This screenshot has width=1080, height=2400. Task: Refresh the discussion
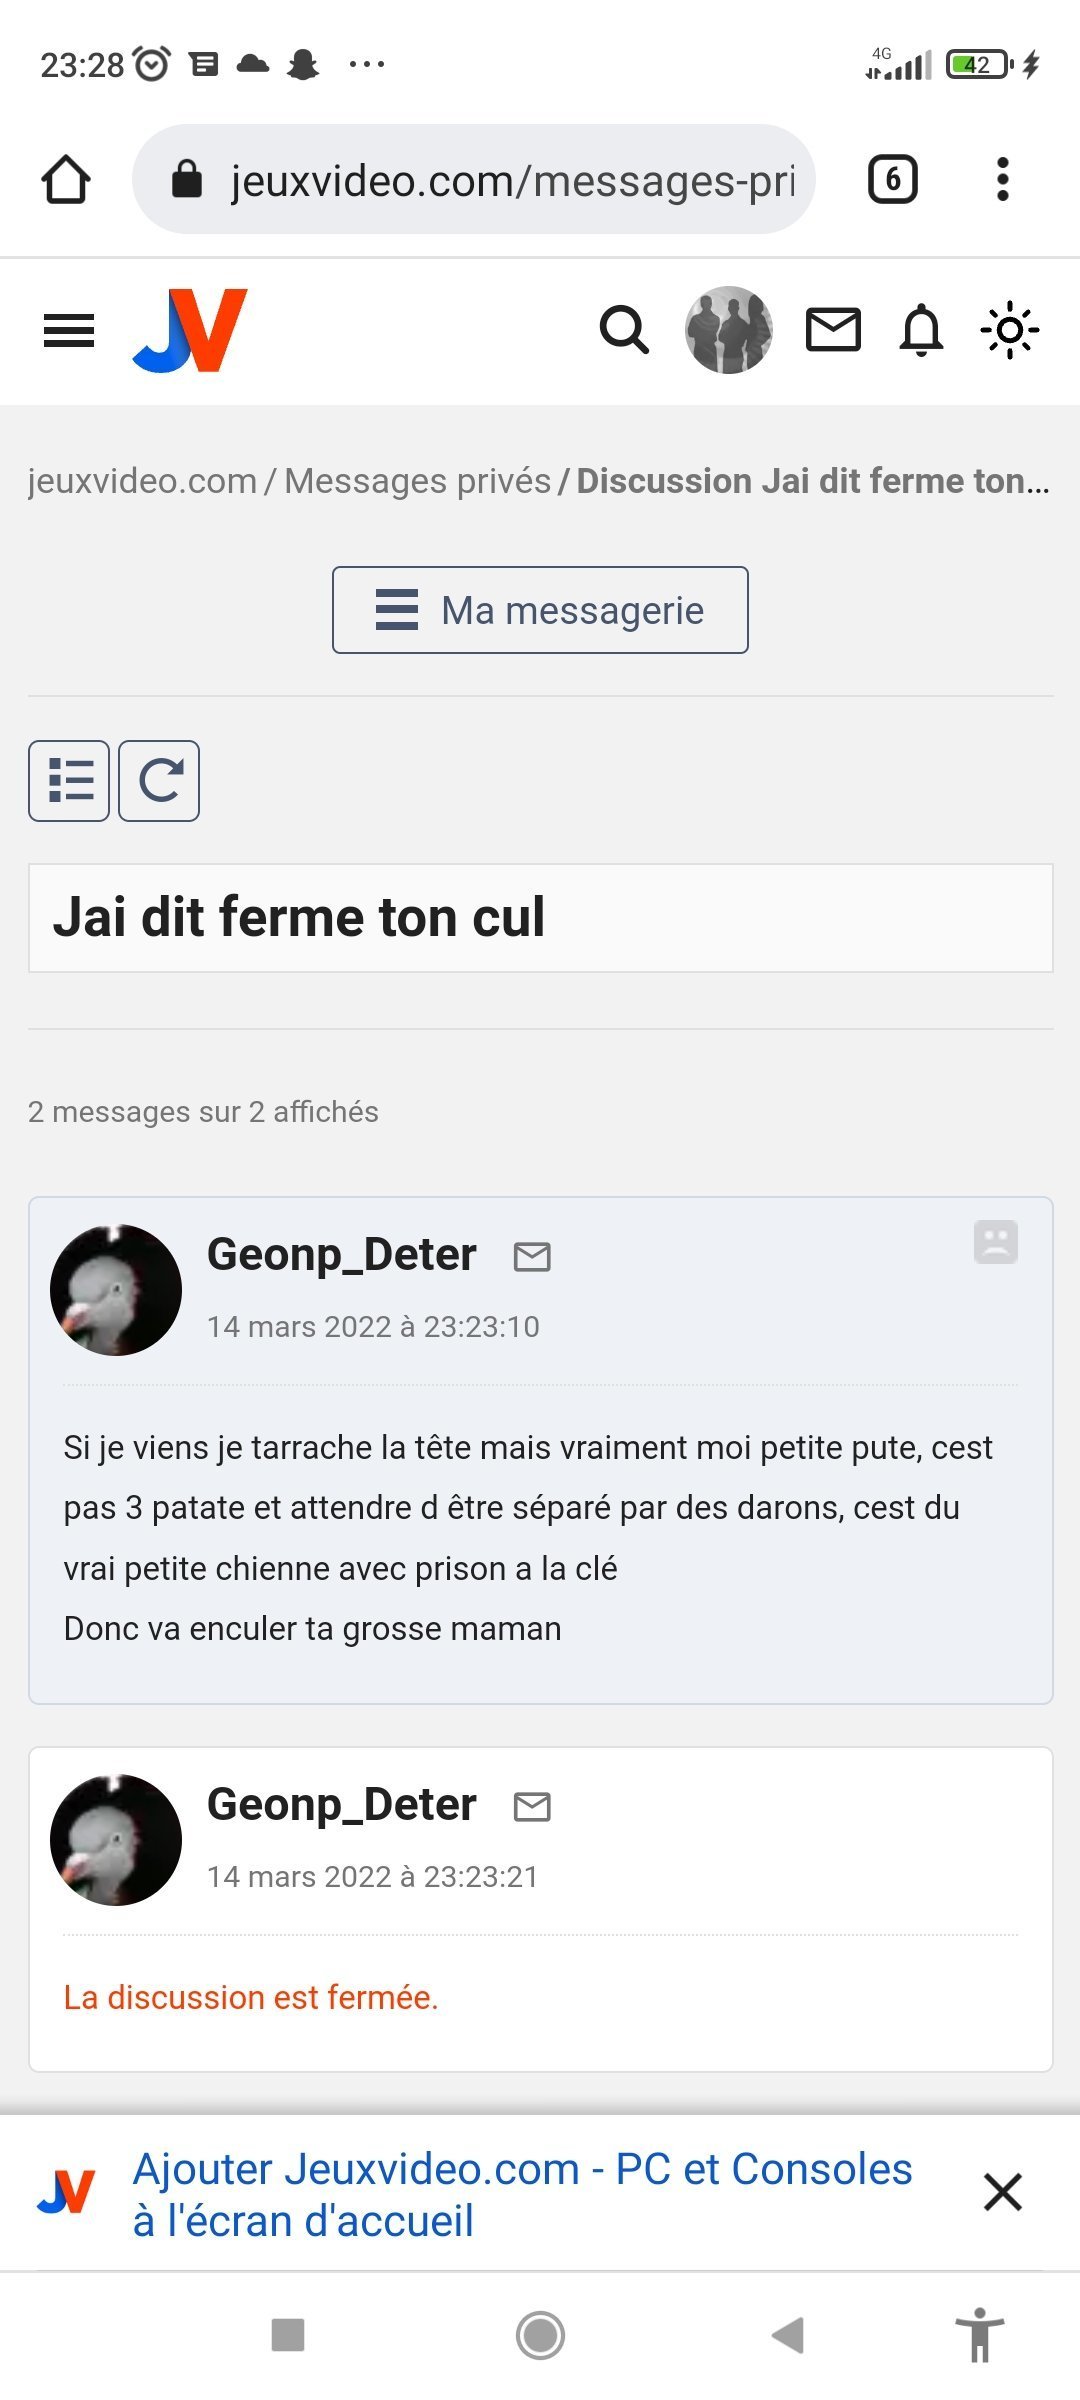[x=159, y=781]
